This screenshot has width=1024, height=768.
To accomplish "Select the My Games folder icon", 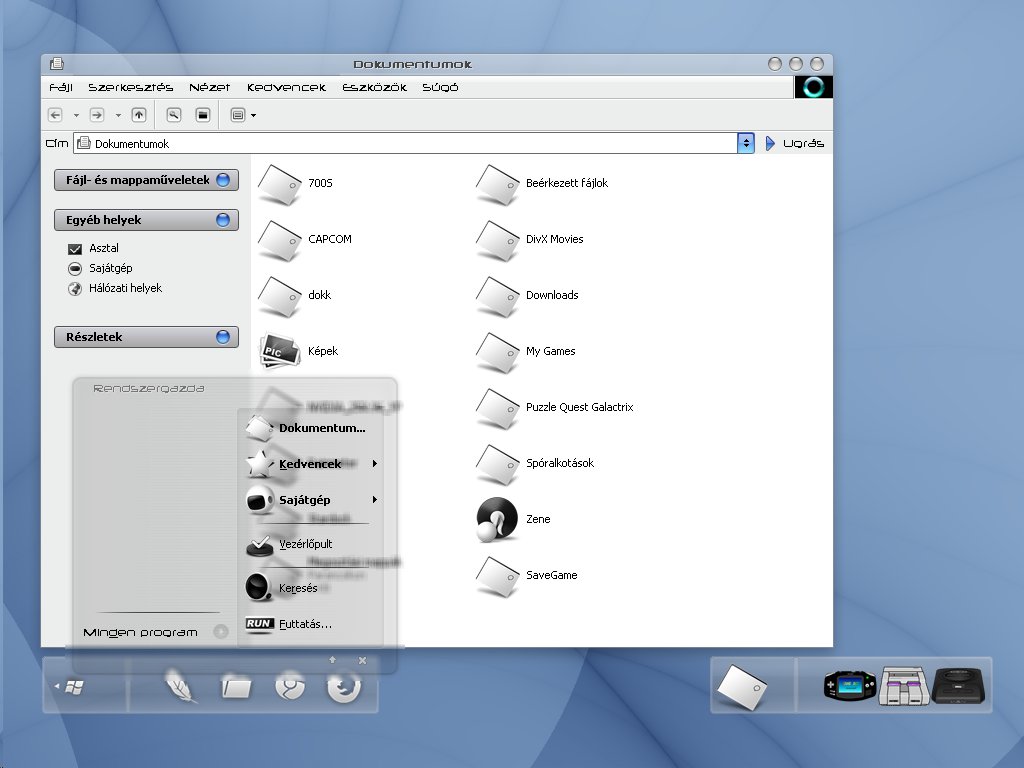I will point(498,352).
